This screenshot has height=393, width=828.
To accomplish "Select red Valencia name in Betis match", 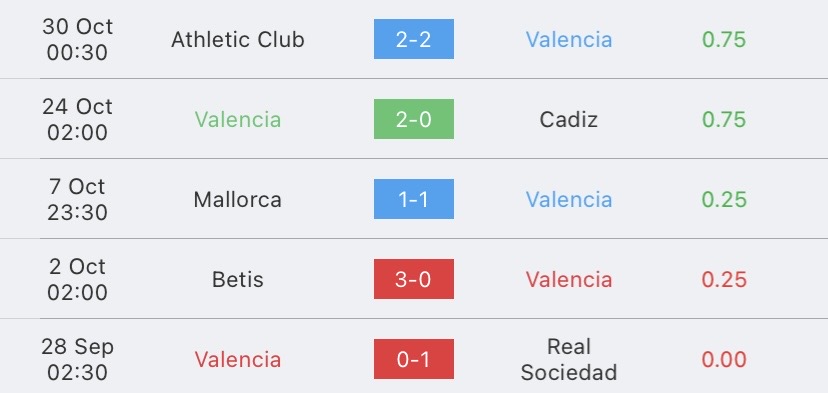I will click(x=569, y=279).
